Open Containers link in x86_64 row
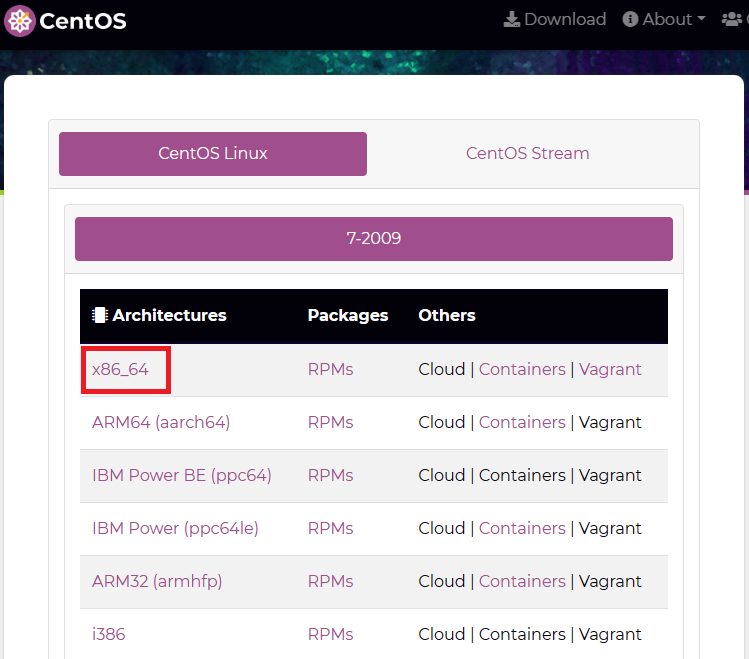This screenshot has width=749, height=659. [x=522, y=370]
